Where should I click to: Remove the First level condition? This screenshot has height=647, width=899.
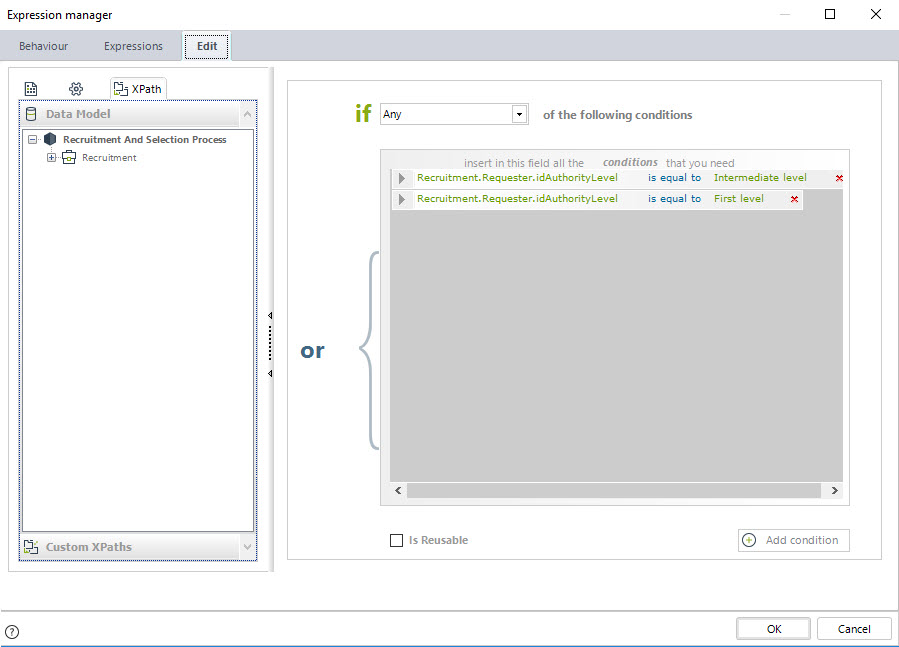coord(794,199)
